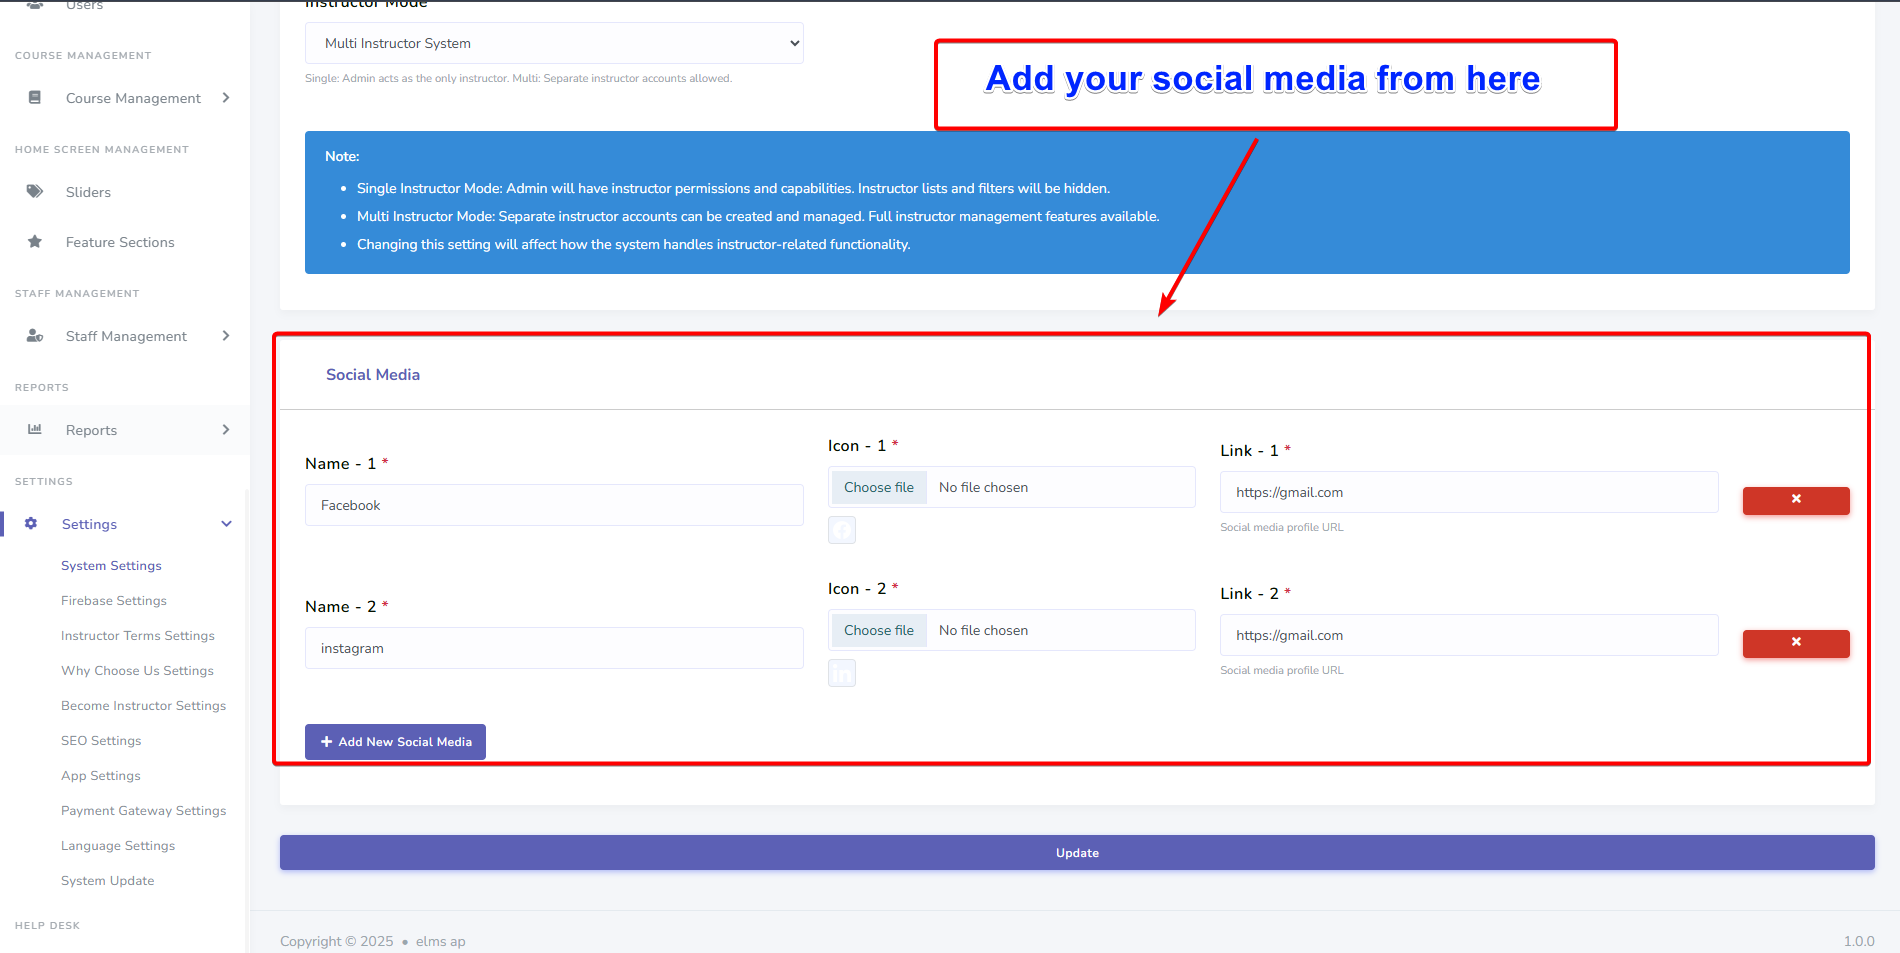The image size is (1900, 953).
Task: Click the Staff Management user icon
Action: tap(35, 336)
